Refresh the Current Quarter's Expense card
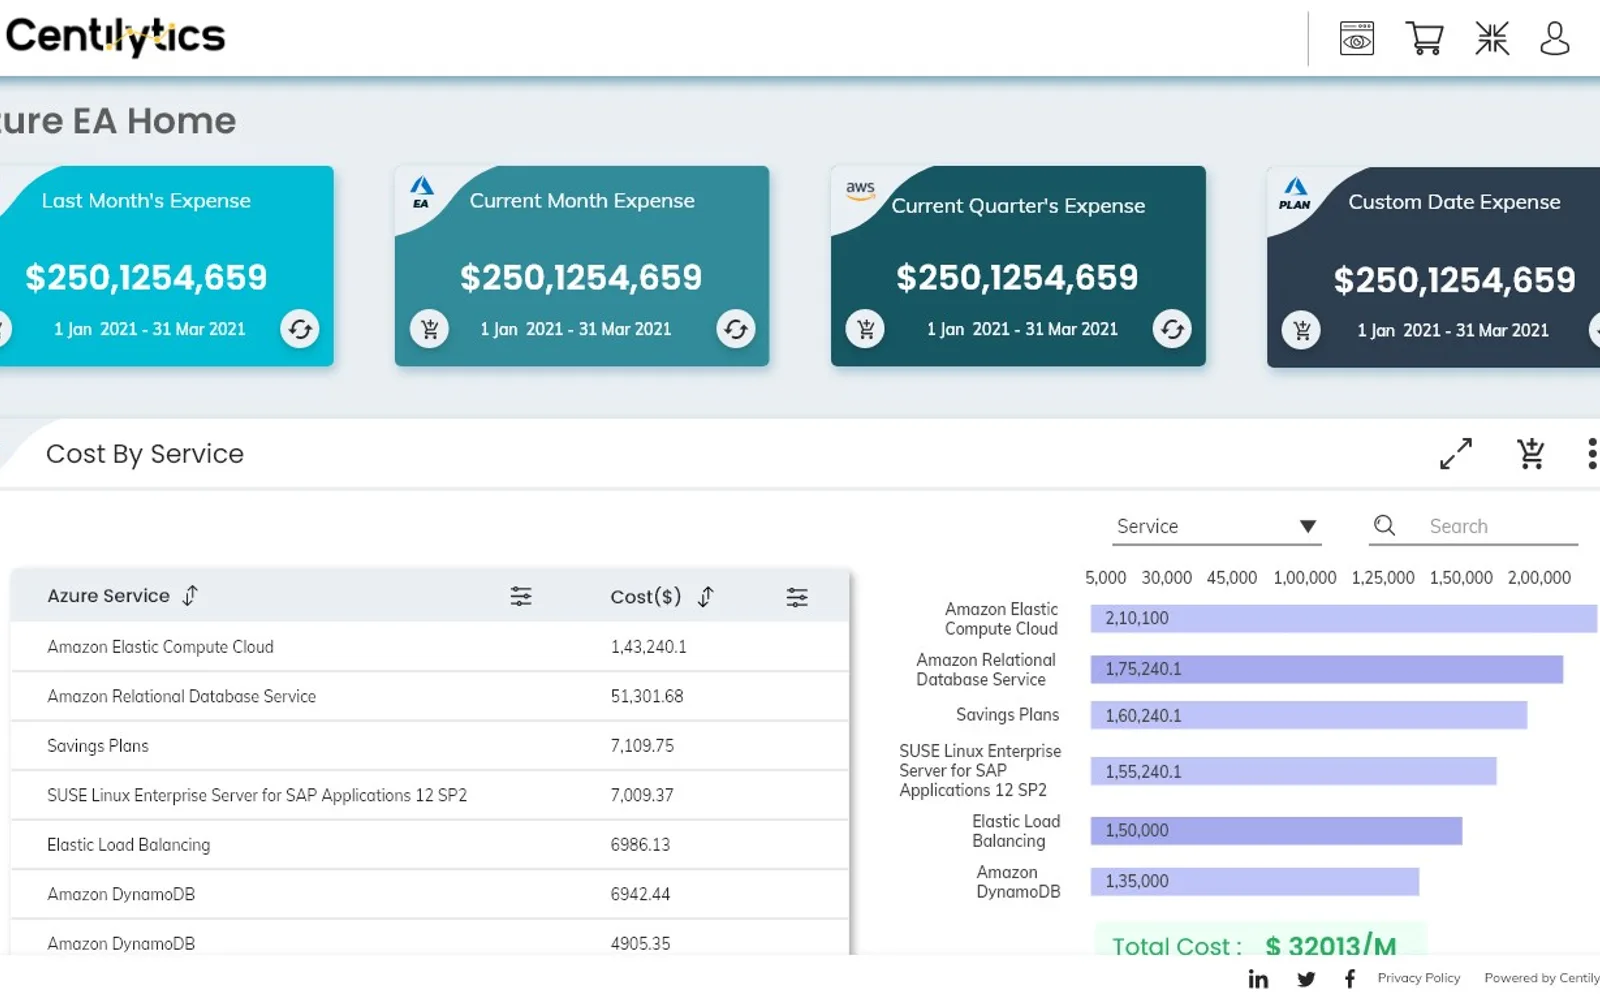 tap(1171, 329)
